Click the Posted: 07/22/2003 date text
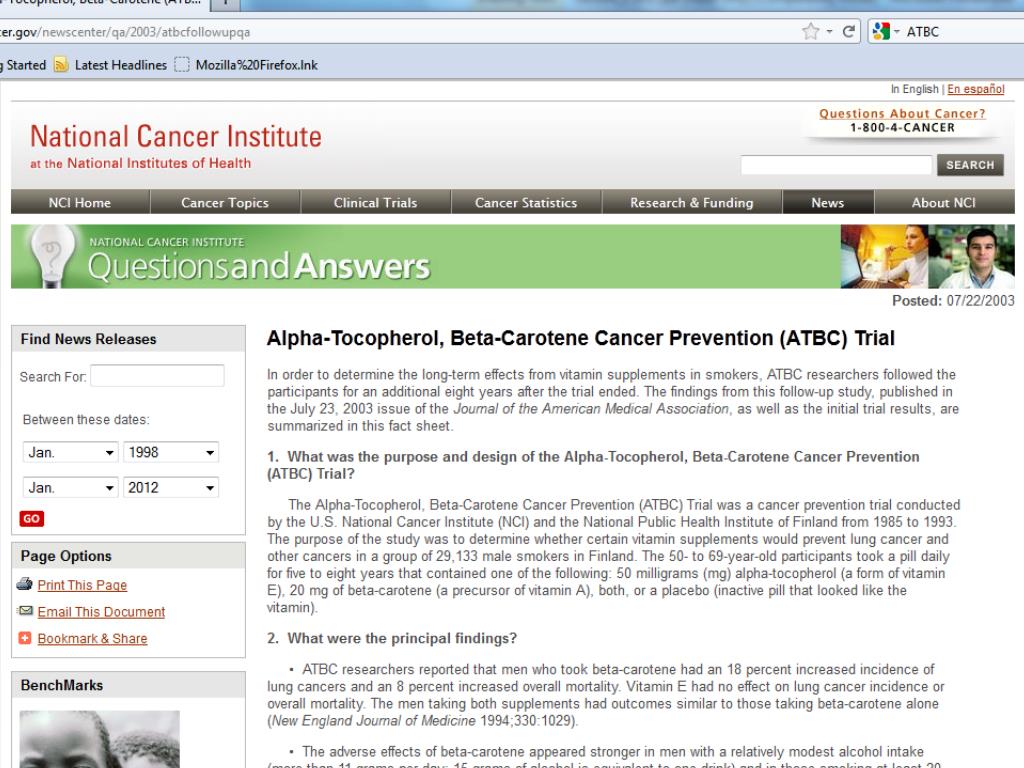This screenshot has height=768, width=1024. coord(953,300)
